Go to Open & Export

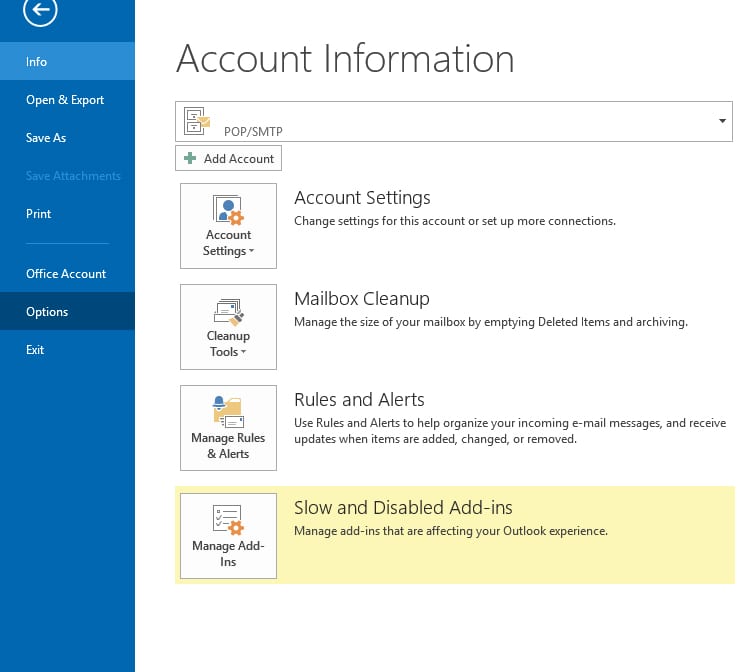click(x=65, y=100)
